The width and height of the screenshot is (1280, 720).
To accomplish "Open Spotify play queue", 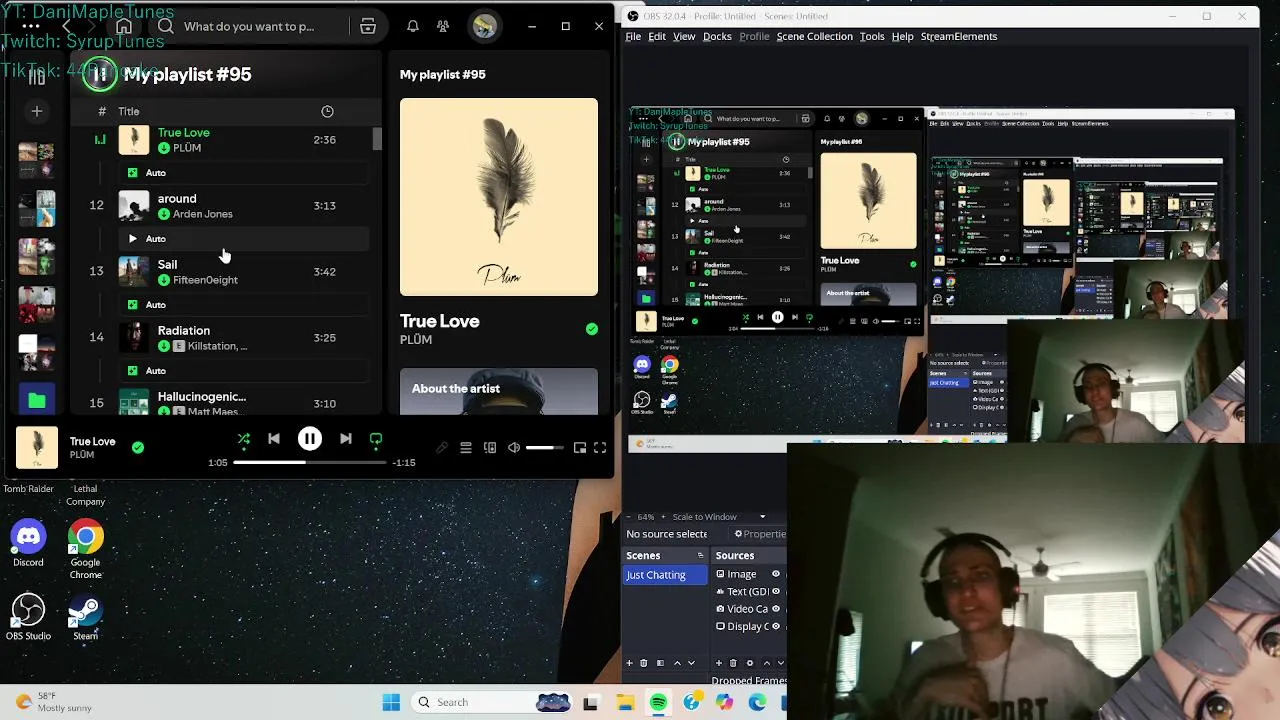I will (466, 448).
